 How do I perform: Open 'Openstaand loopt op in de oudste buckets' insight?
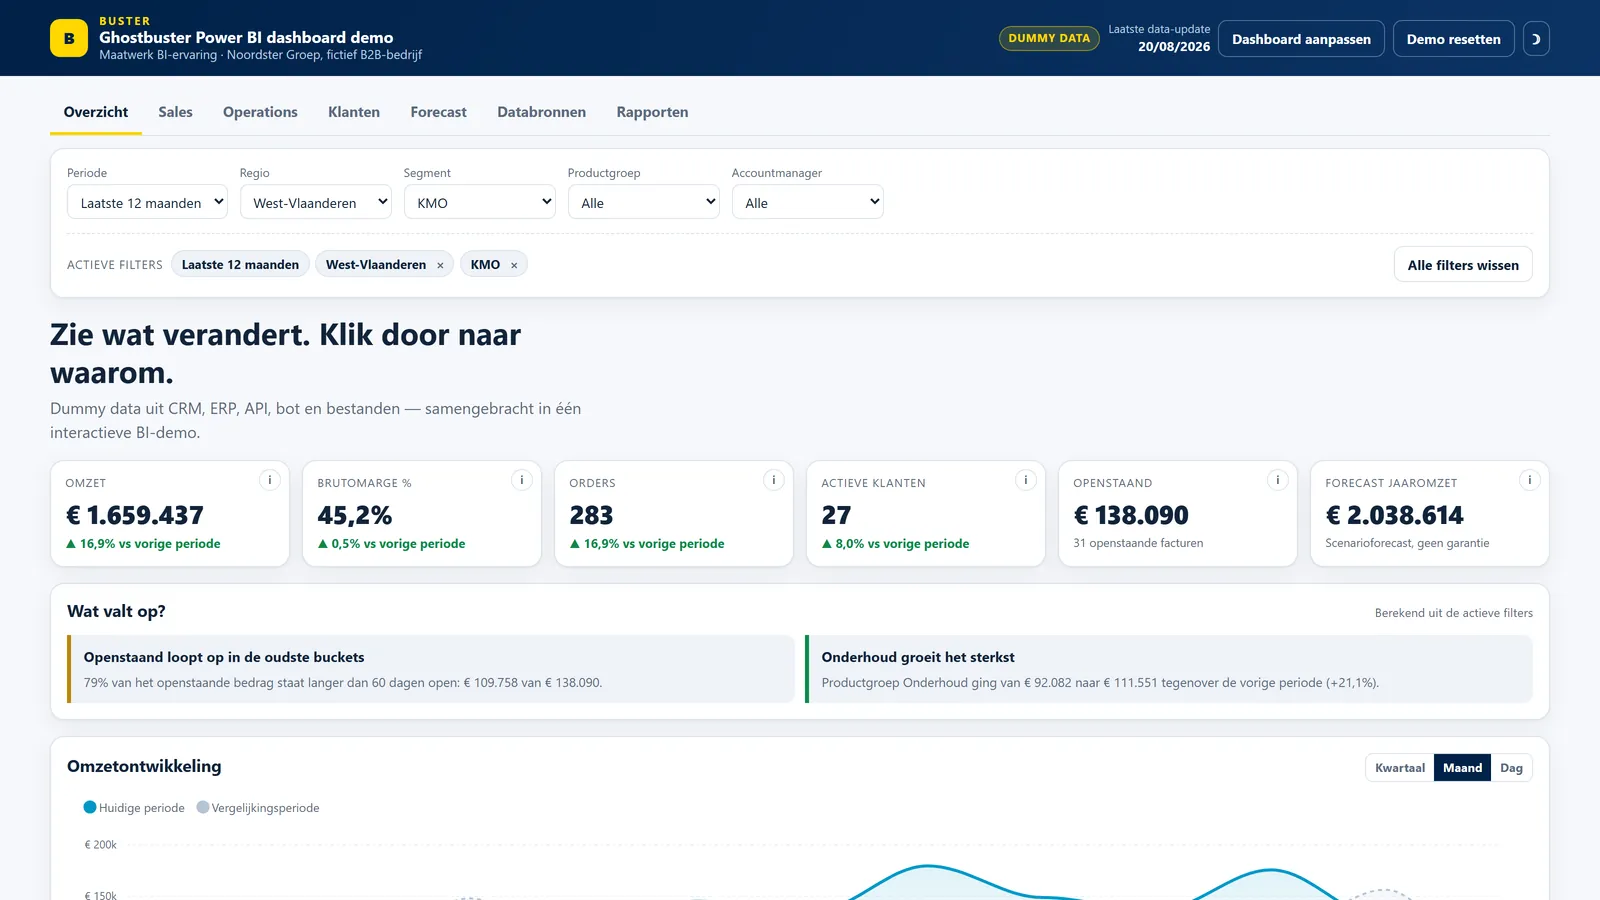(x=431, y=669)
